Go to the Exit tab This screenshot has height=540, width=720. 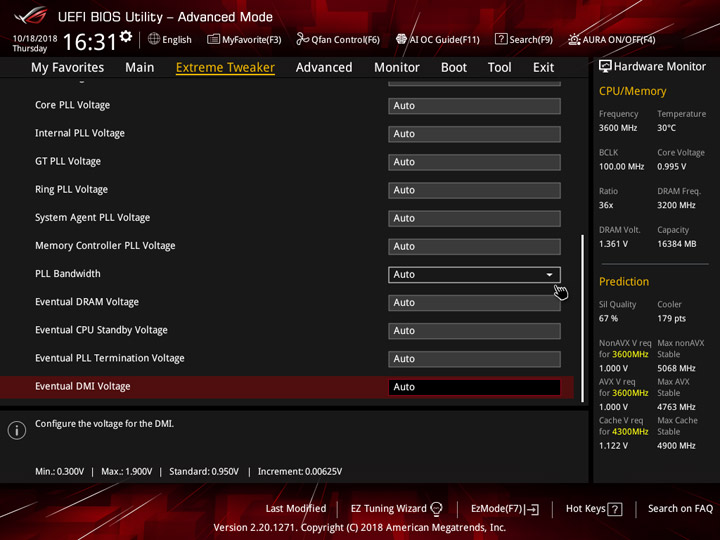pos(543,68)
